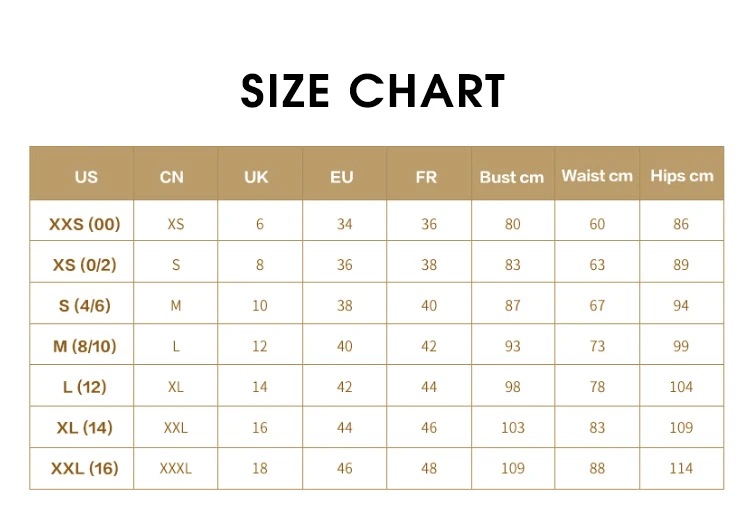750x530 pixels.
Task: Click the EU column header
Action: (342, 177)
